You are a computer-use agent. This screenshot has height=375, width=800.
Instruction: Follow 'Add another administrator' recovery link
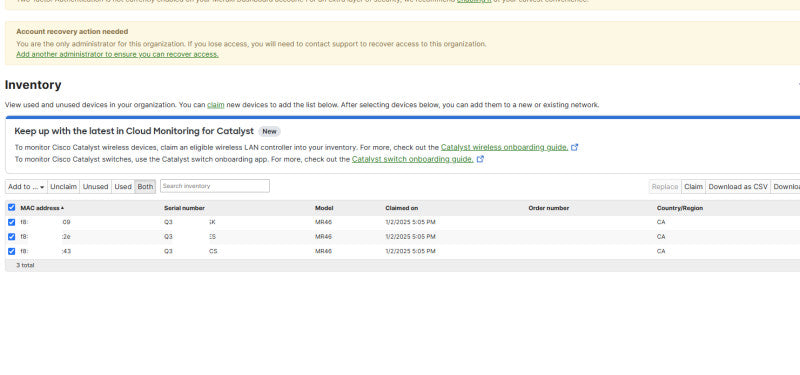pyautogui.click(x=117, y=54)
